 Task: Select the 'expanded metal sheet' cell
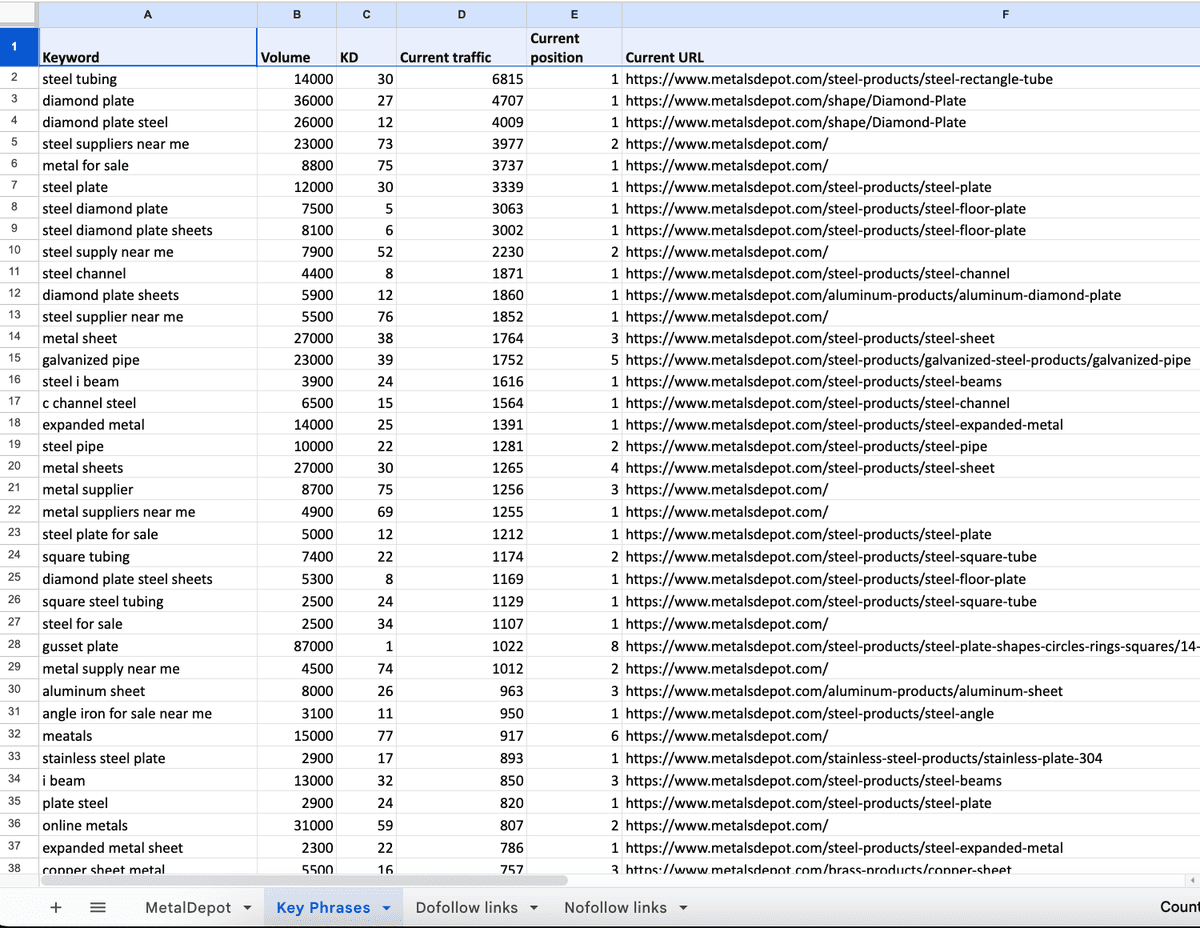(x=148, y=848)
